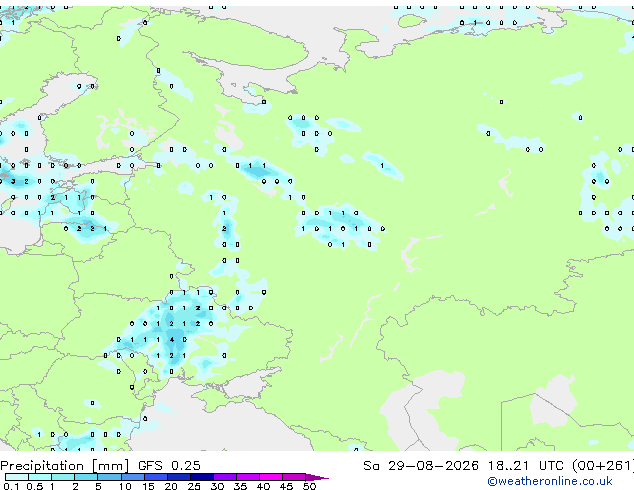Pick the 35–40 mm legend swatch
This screenshot has height=490, width=634.
point(247,477)
